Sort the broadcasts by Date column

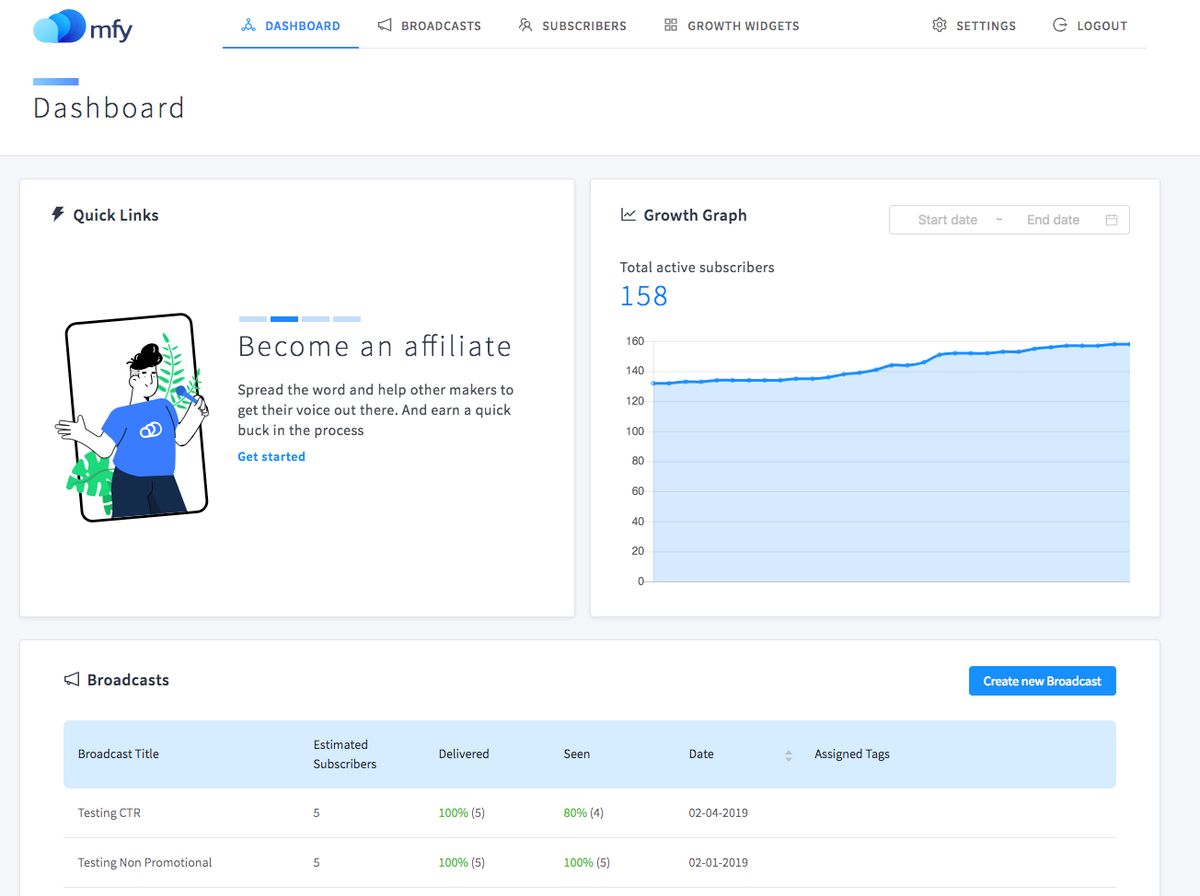pyautogui.click(x=702, y=754)
